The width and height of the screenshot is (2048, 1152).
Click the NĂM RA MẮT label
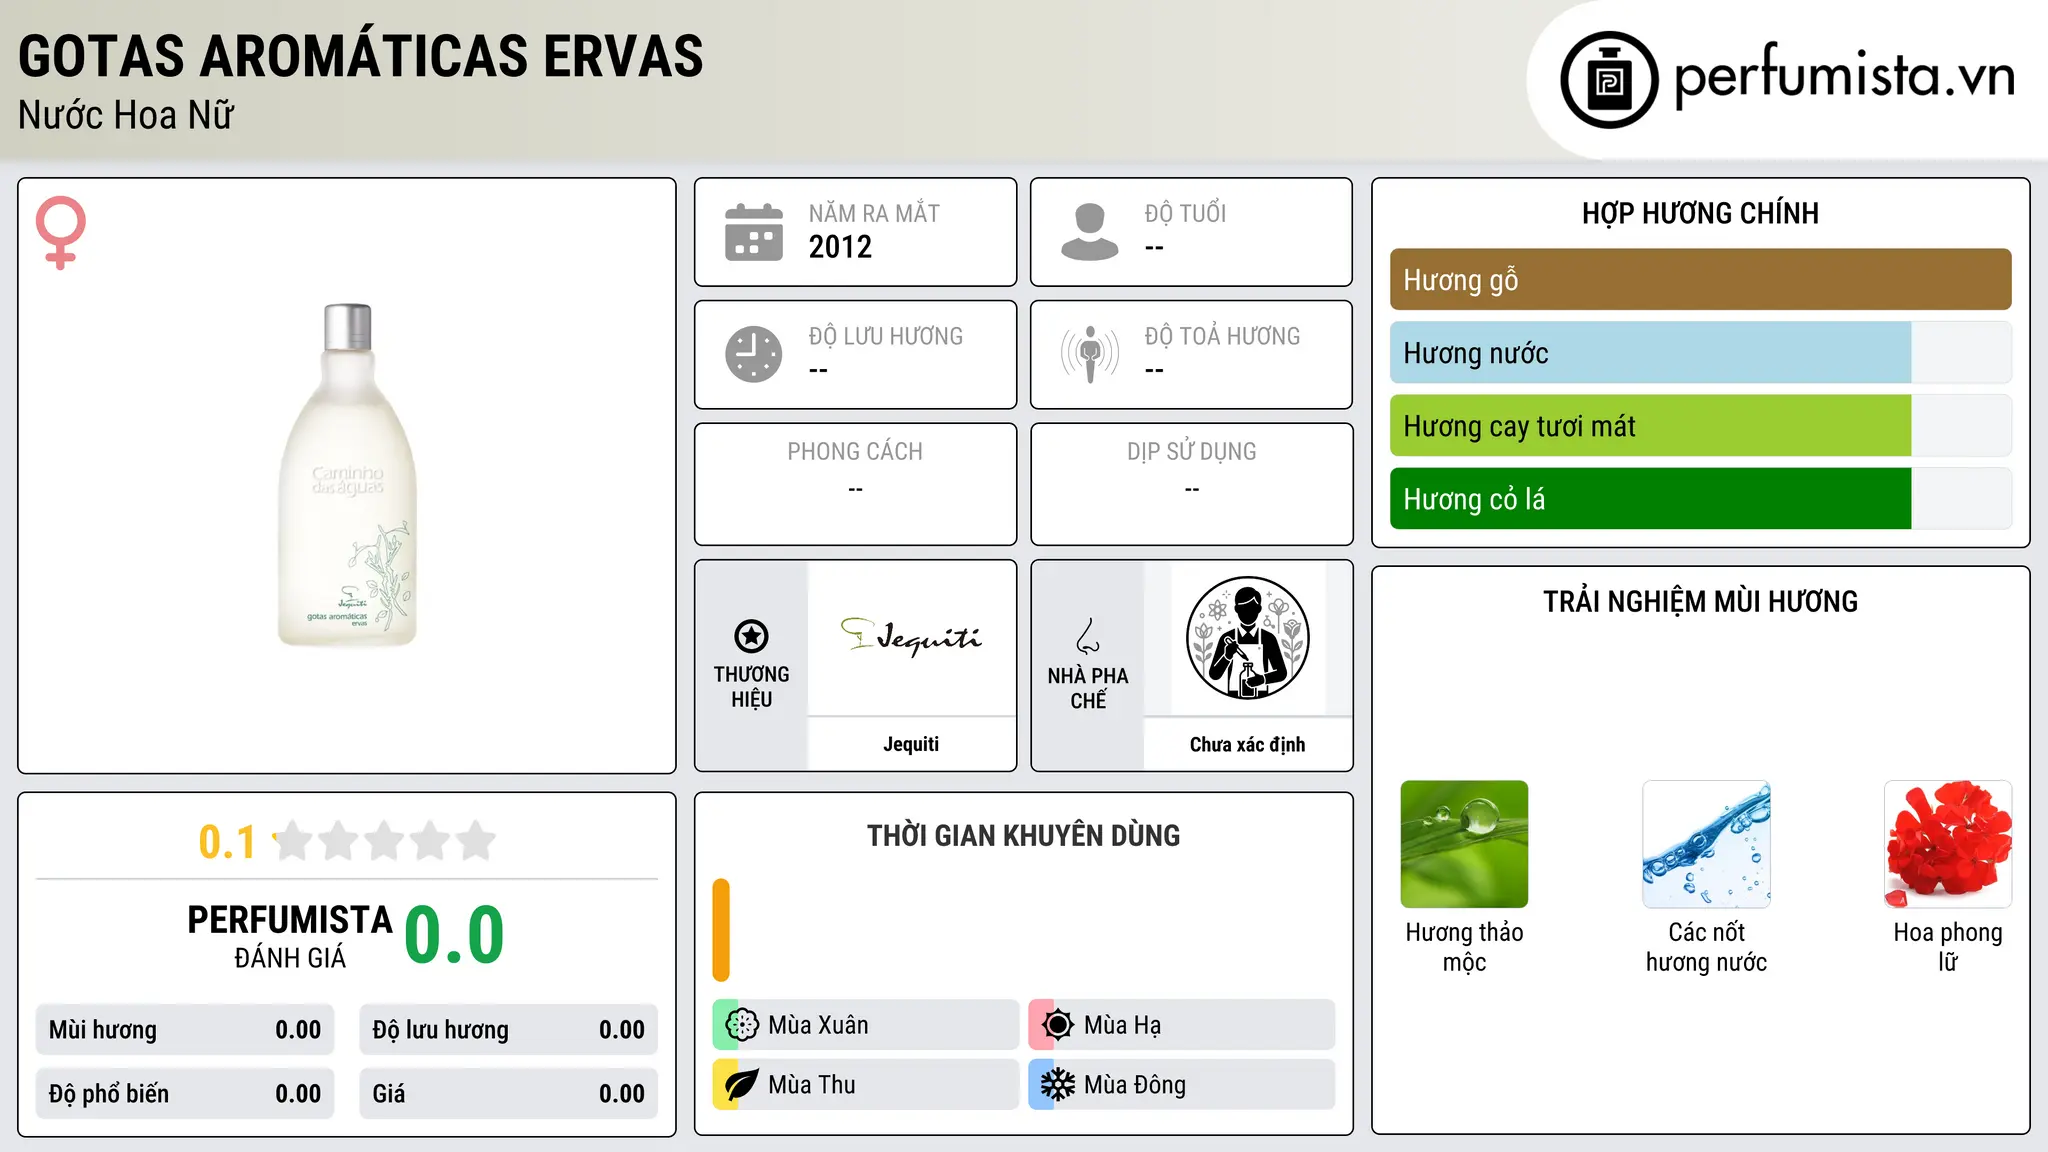874,213
